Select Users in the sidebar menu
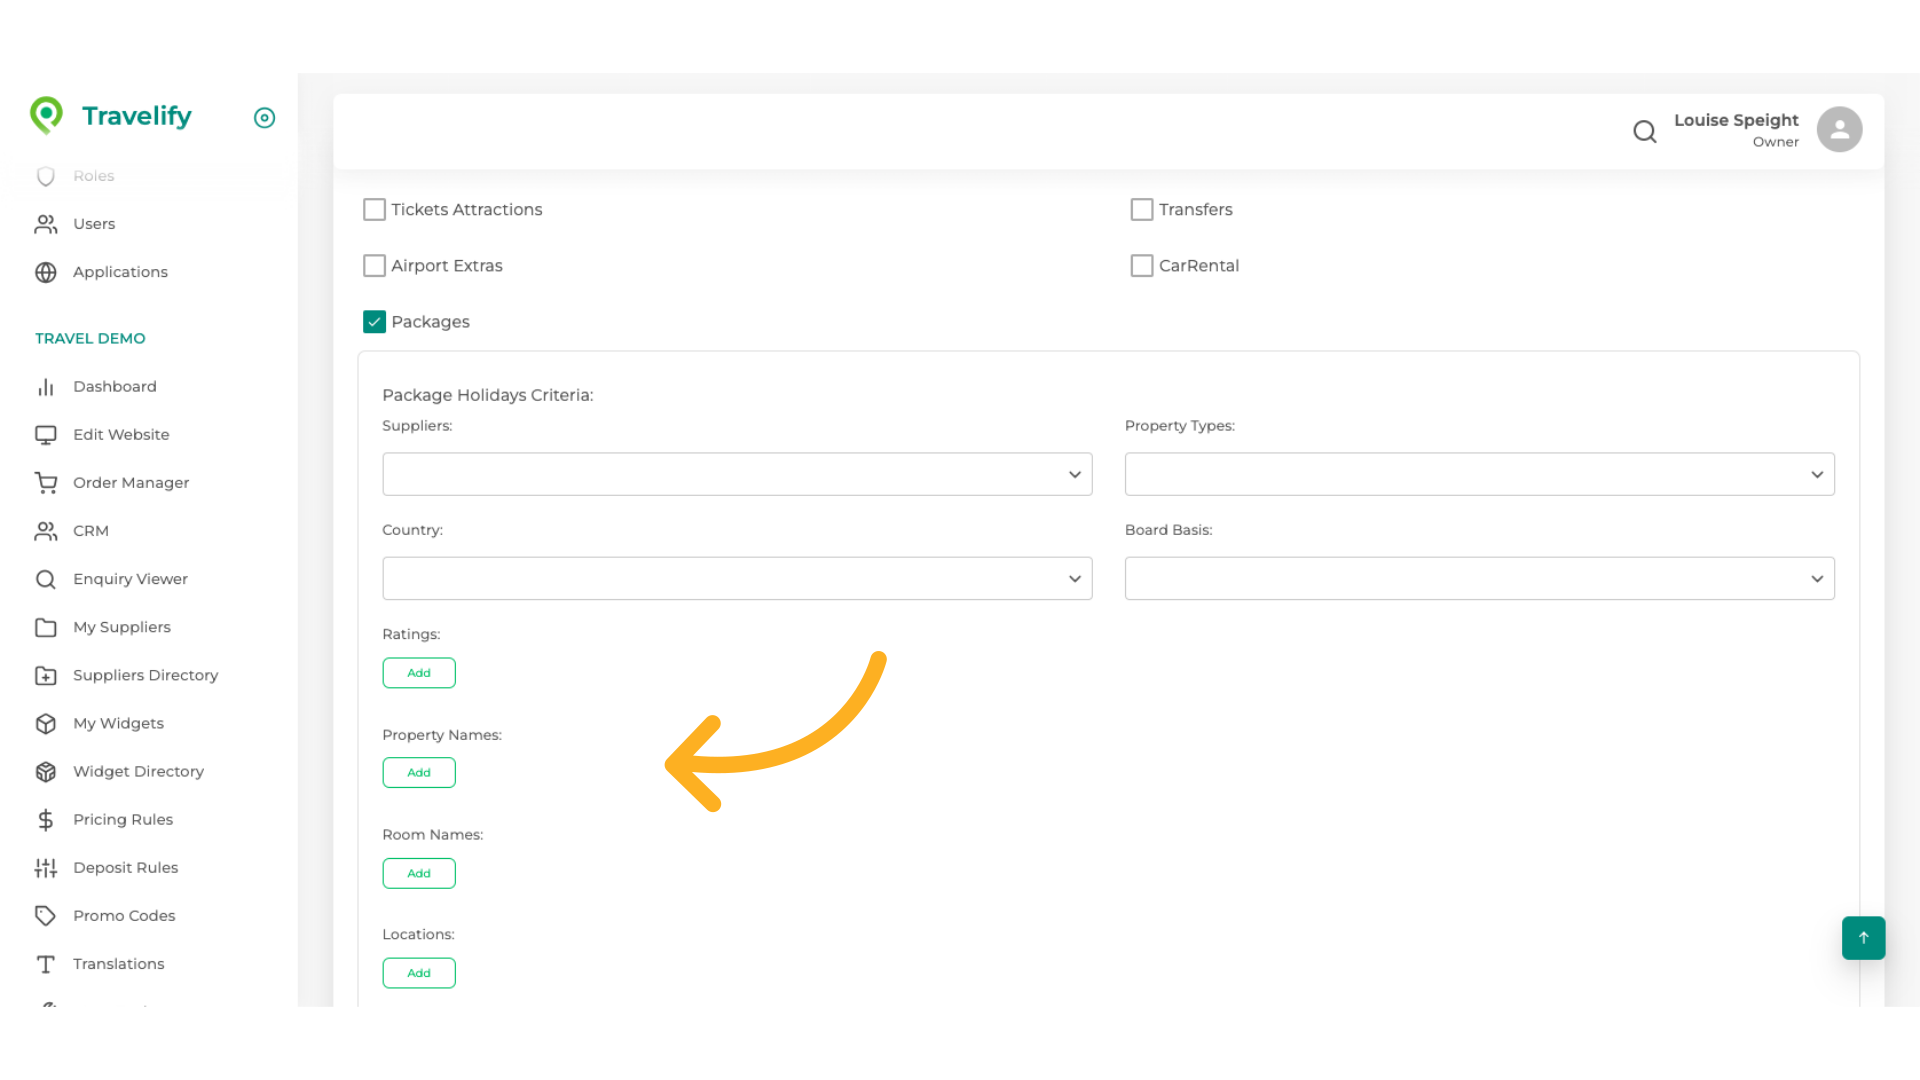 94,223
